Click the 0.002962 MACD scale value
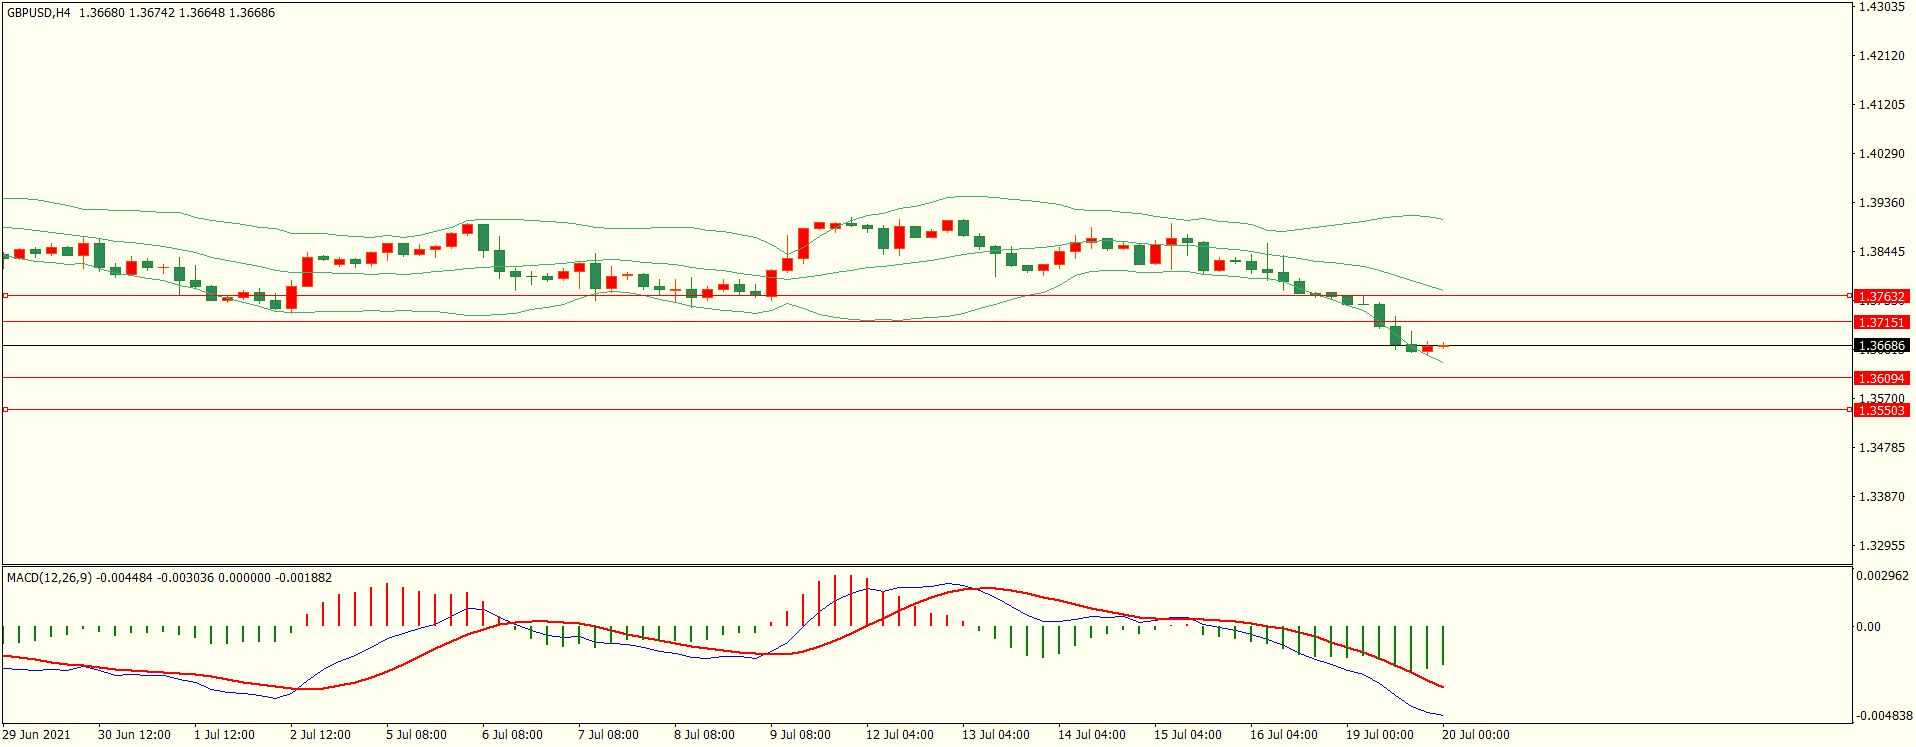The height and width of the screenshot is (747, 1916). tap(1882, 577)
